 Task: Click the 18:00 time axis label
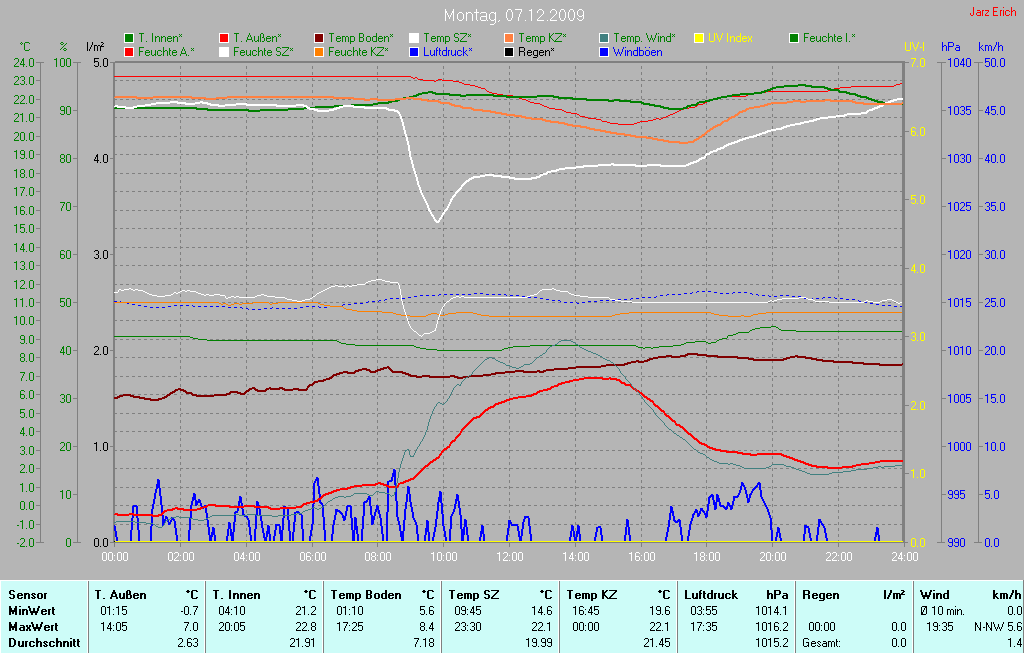(707, 557)
